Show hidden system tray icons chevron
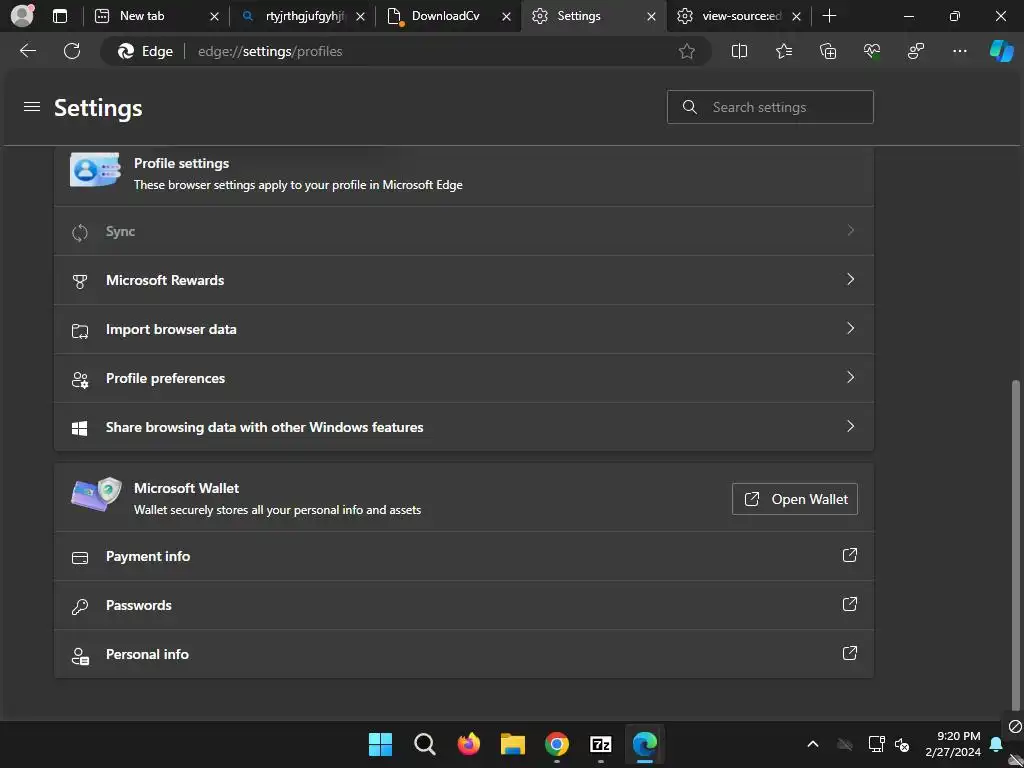 pos(812,744)
